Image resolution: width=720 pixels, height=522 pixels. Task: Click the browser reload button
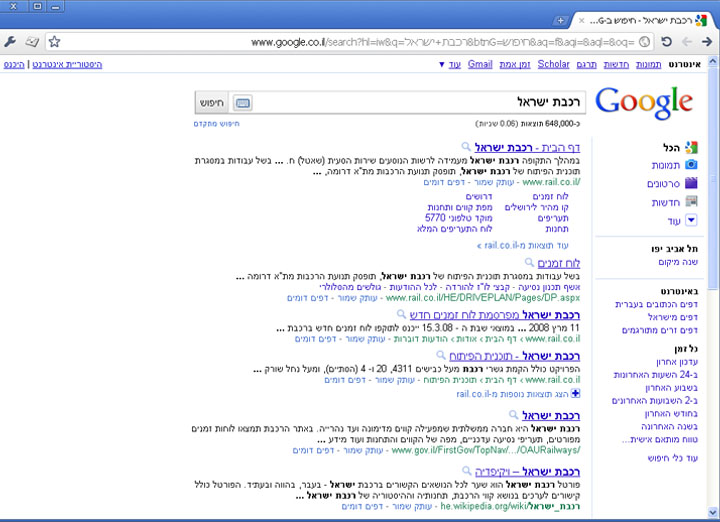pyautogui.click(x=666, y=42)
